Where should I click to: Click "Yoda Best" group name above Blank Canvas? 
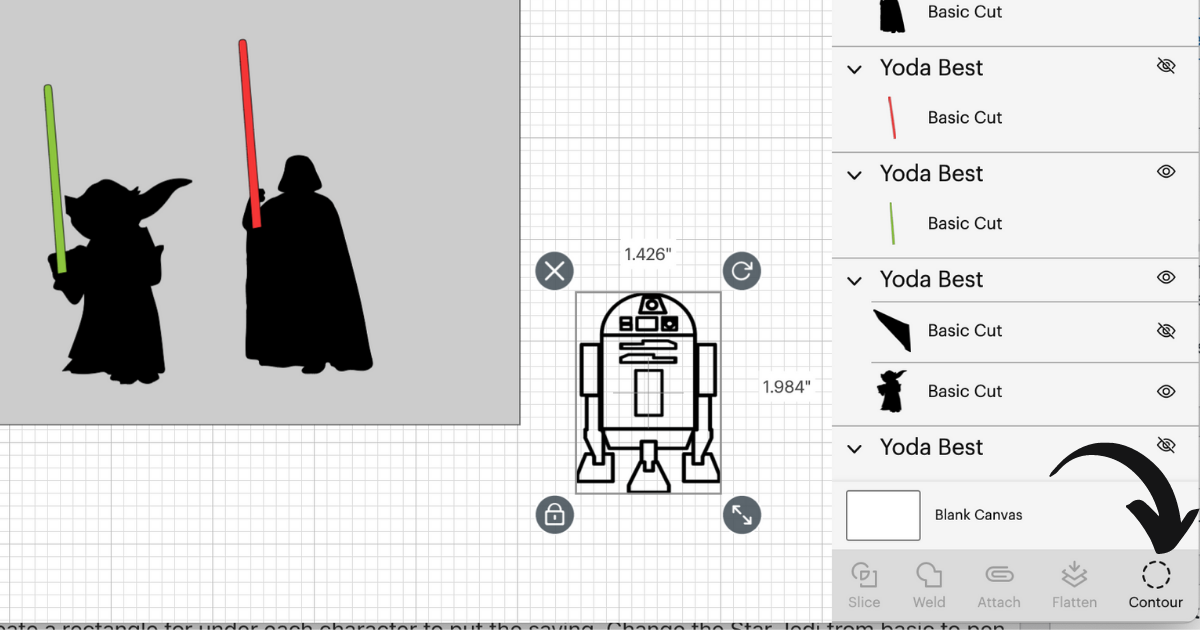(x=932, y=447)
